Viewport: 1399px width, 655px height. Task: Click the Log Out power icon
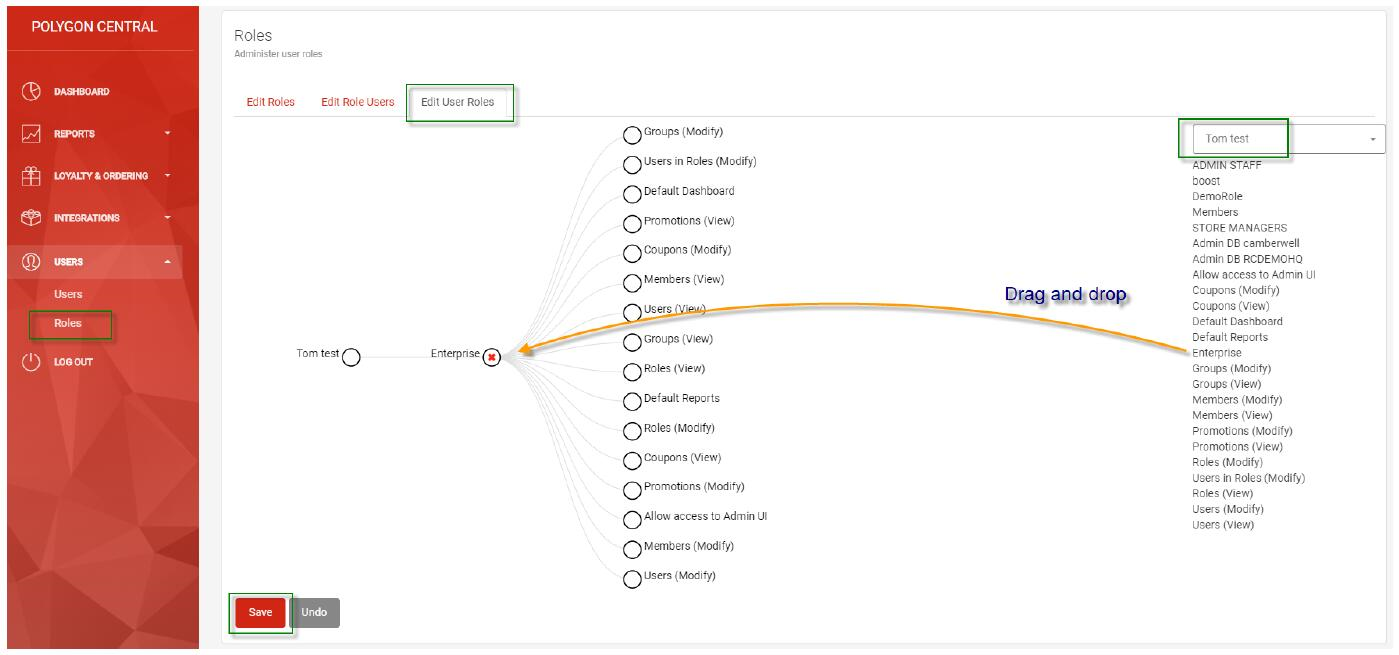tap(31, 361)
